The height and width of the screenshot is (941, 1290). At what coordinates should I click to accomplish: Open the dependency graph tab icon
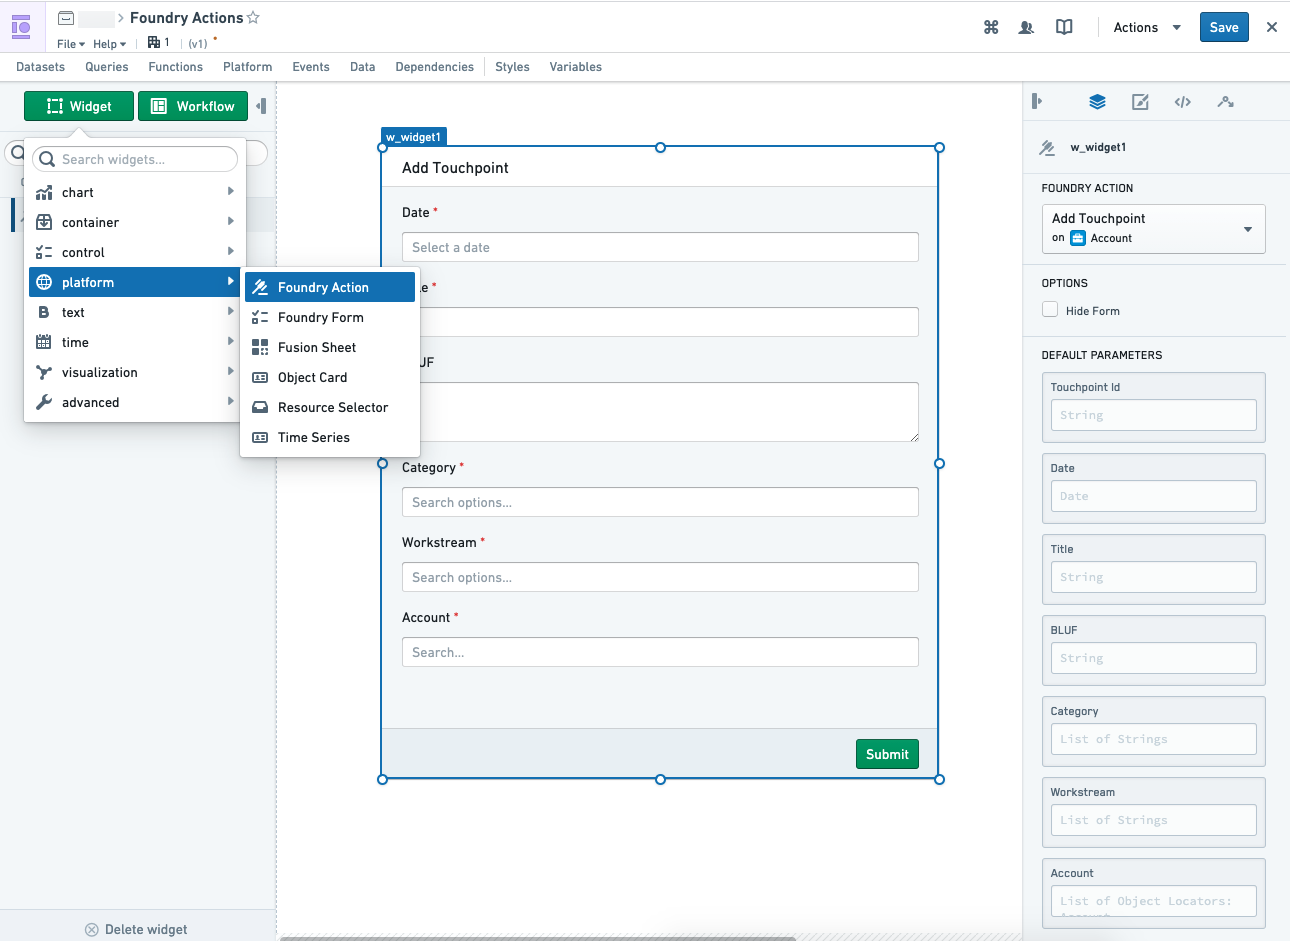1226,102
